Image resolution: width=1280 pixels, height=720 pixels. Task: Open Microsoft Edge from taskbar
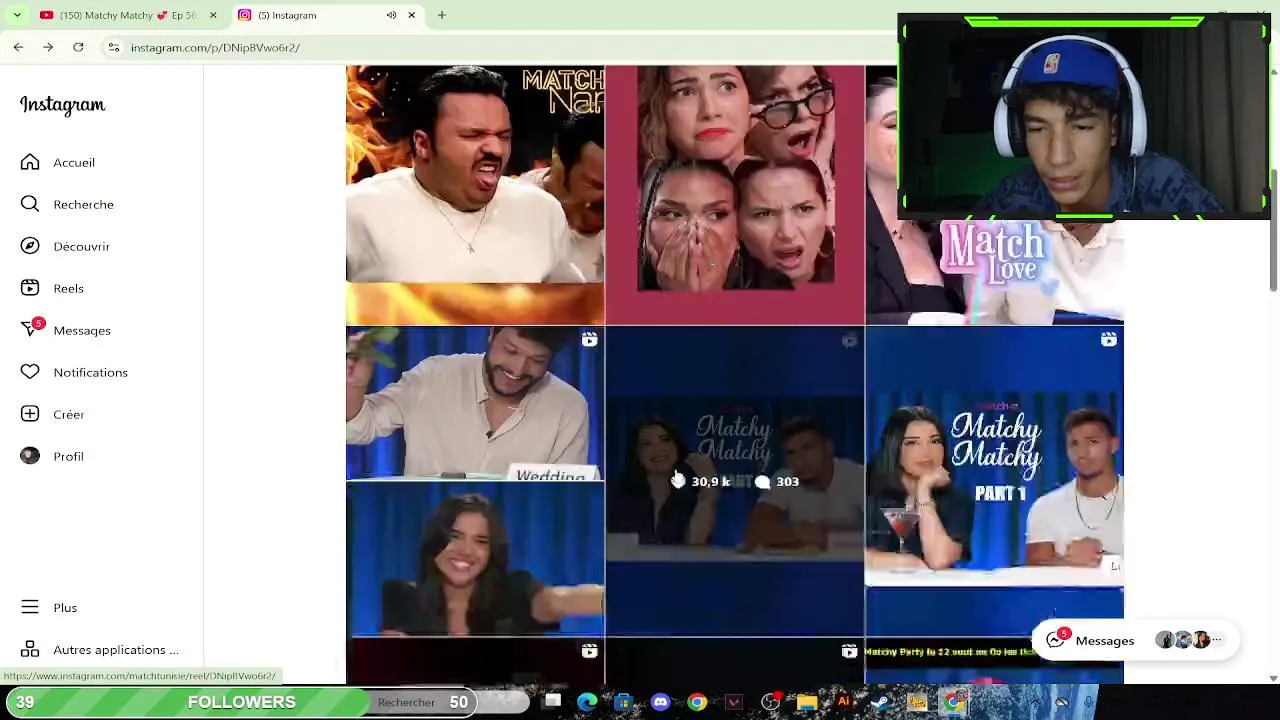point(587,702)
